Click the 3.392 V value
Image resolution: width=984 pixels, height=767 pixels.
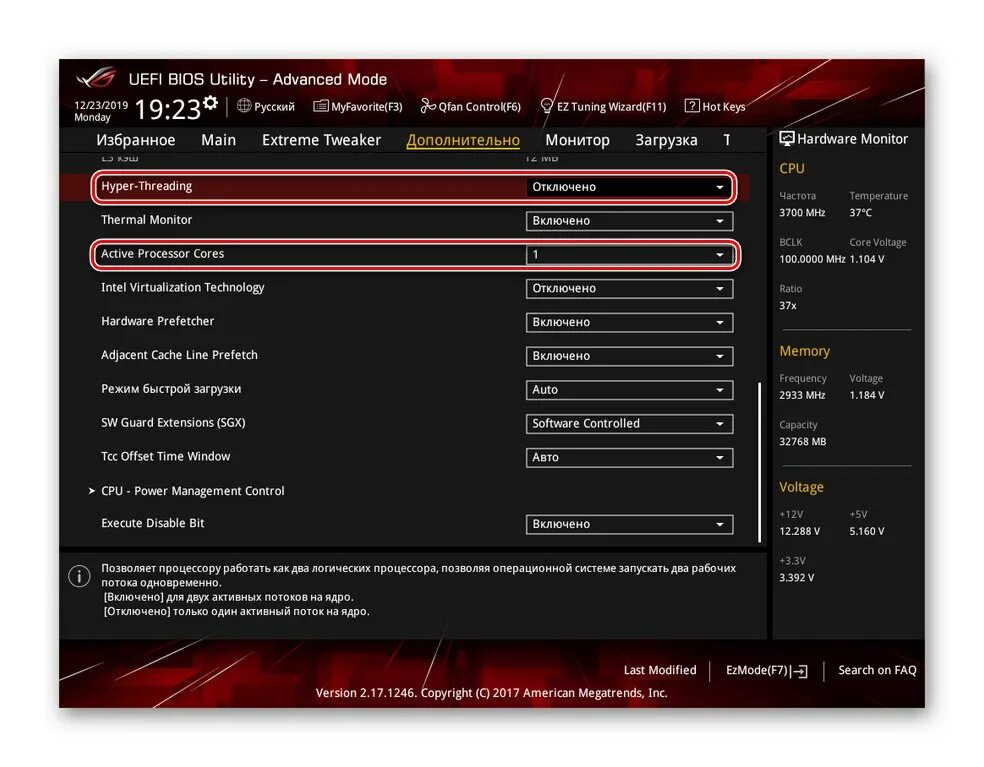(x=796, y=578)
